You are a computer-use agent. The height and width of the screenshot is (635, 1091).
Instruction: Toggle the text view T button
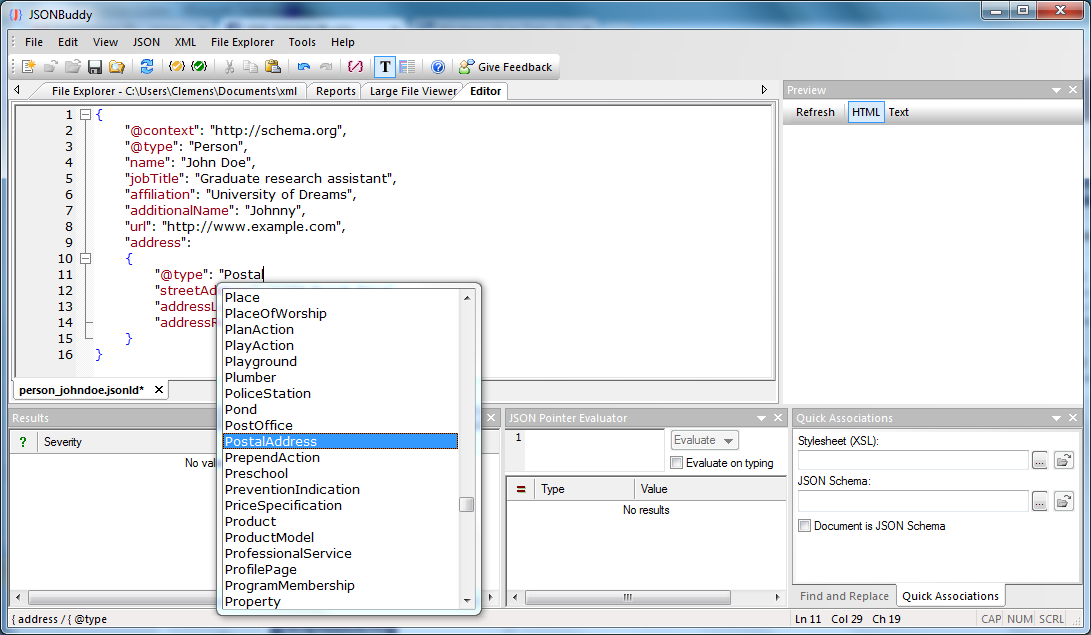(x=385, y=67)
